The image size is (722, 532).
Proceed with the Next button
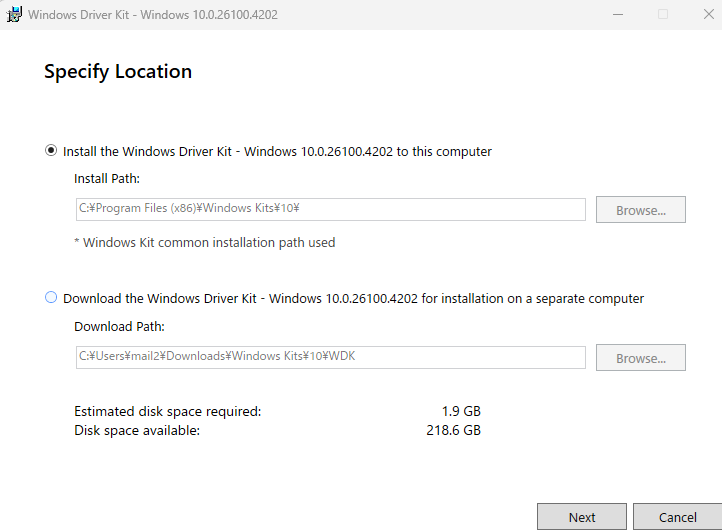[582, 517]
